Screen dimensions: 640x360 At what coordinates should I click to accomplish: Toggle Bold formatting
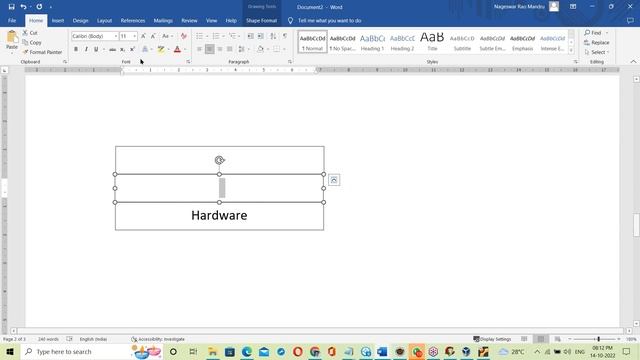76,49
